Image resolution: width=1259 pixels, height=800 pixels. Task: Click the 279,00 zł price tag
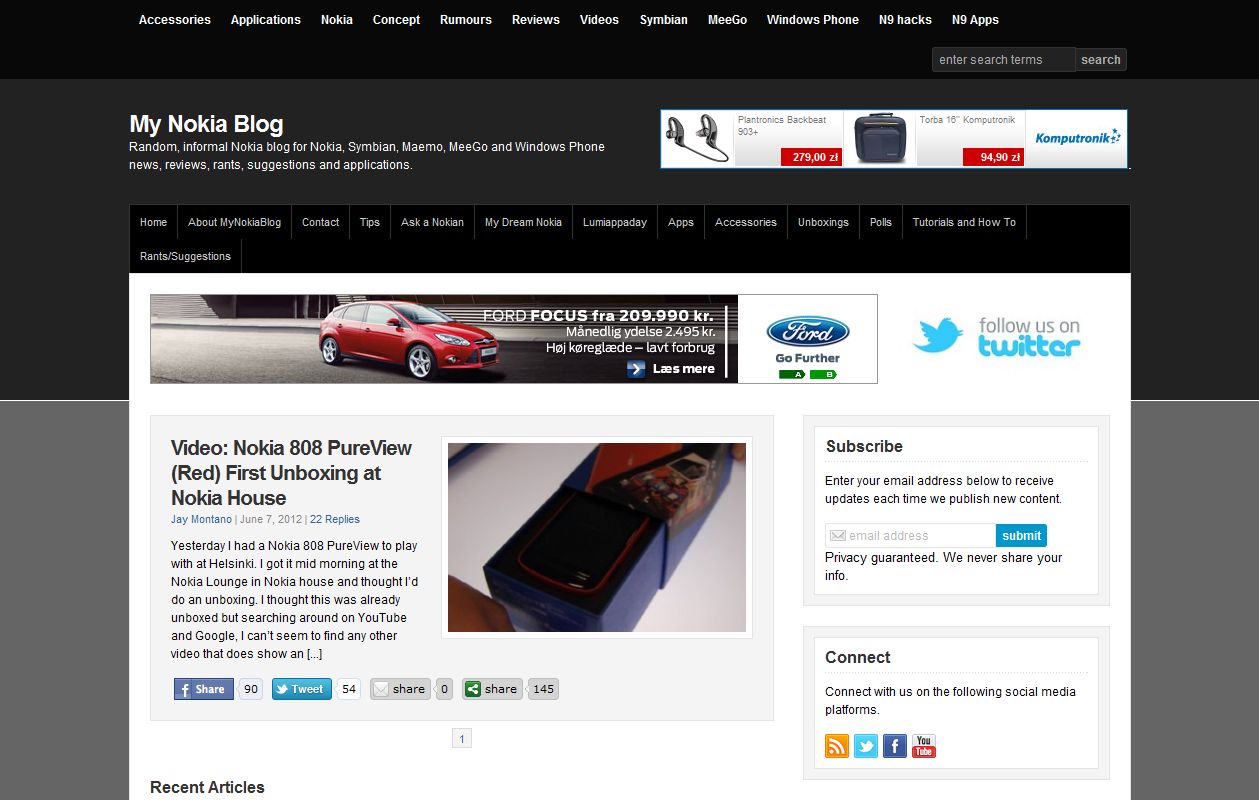point(812,157)
